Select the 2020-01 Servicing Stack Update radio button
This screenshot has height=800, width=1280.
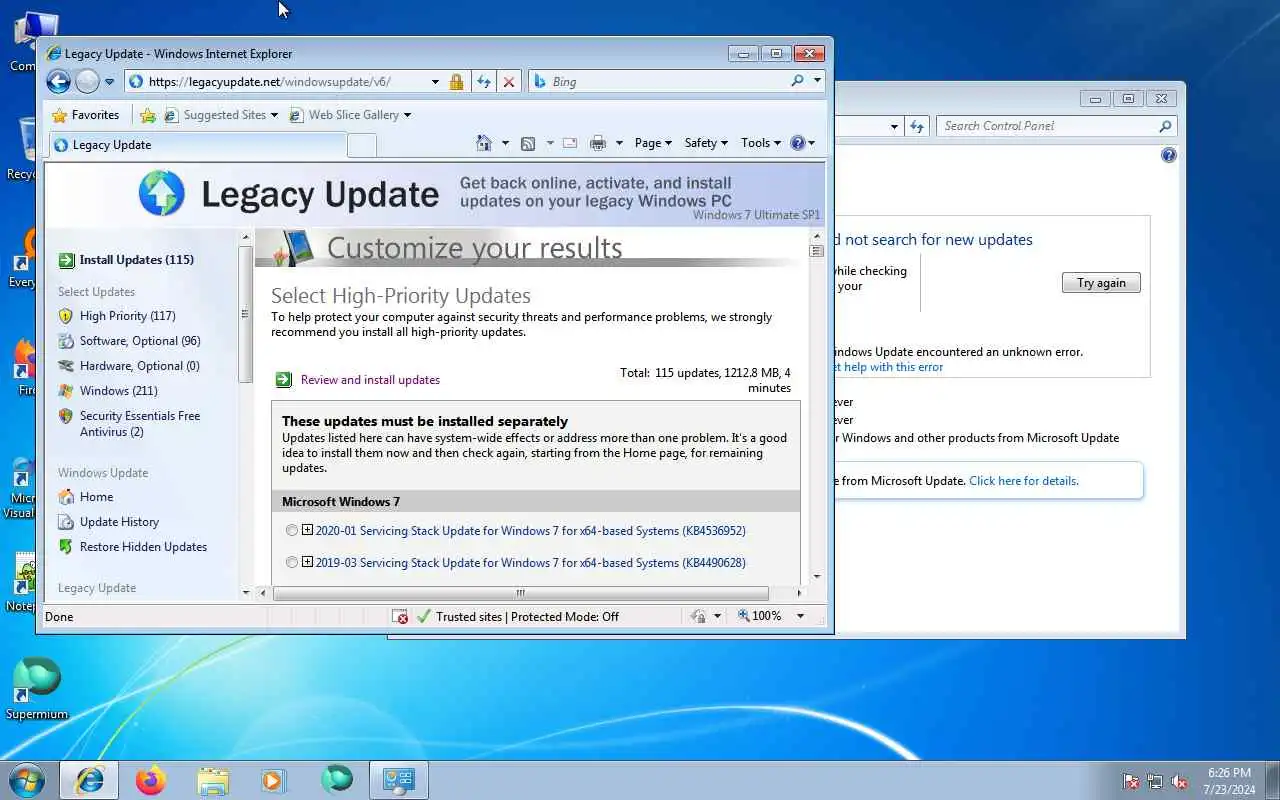[292, 531]
